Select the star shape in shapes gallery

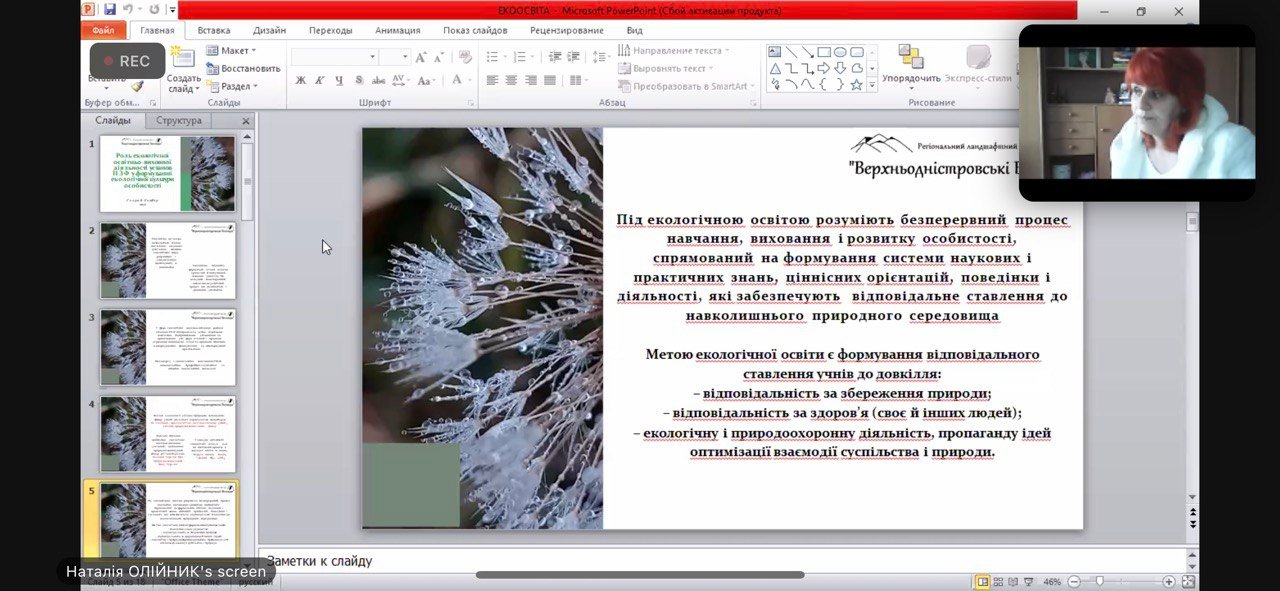tap(856, 85)
